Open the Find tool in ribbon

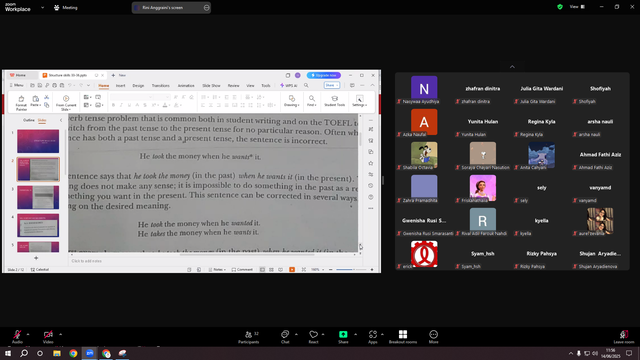point(311,101)
